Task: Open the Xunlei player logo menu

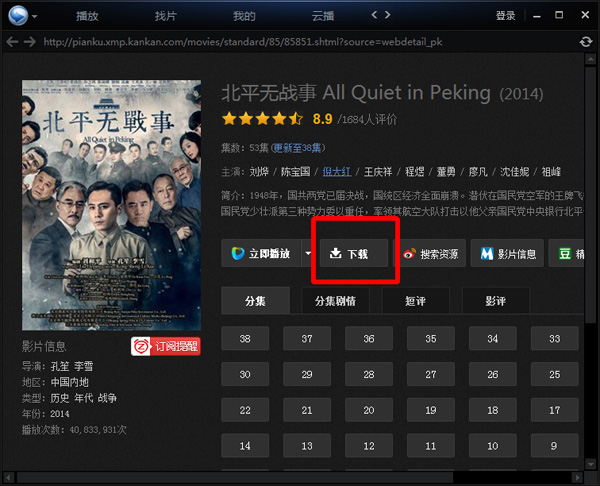Action: [x=17, y=16]
